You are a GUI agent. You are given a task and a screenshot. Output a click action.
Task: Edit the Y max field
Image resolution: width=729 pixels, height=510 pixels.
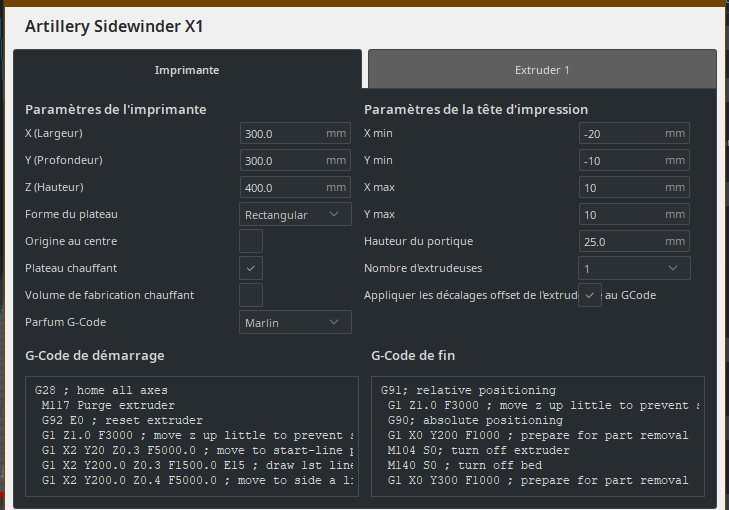(634, 214)
